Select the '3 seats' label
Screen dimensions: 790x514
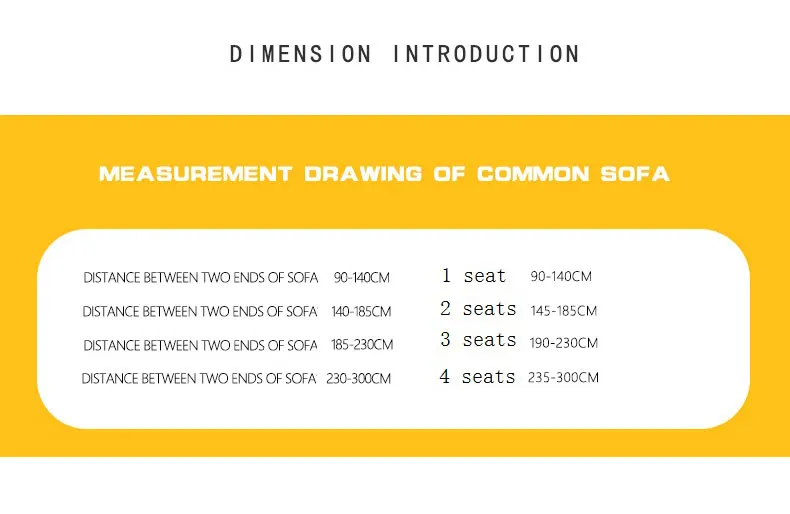point(478,341)
